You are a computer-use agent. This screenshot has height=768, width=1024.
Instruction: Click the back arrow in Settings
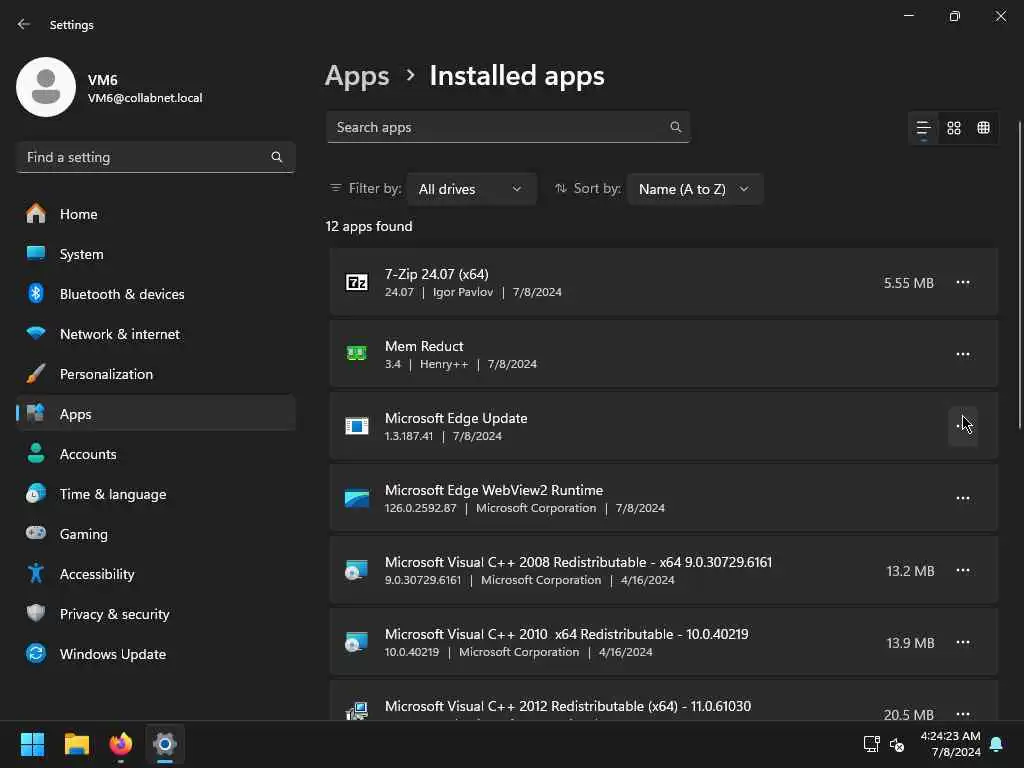click(x=24, y=24)
